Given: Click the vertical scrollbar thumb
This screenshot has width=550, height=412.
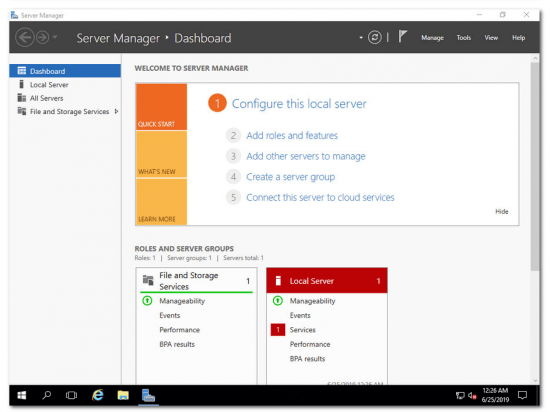Looking at the screenshot, I should click(535, 167).
